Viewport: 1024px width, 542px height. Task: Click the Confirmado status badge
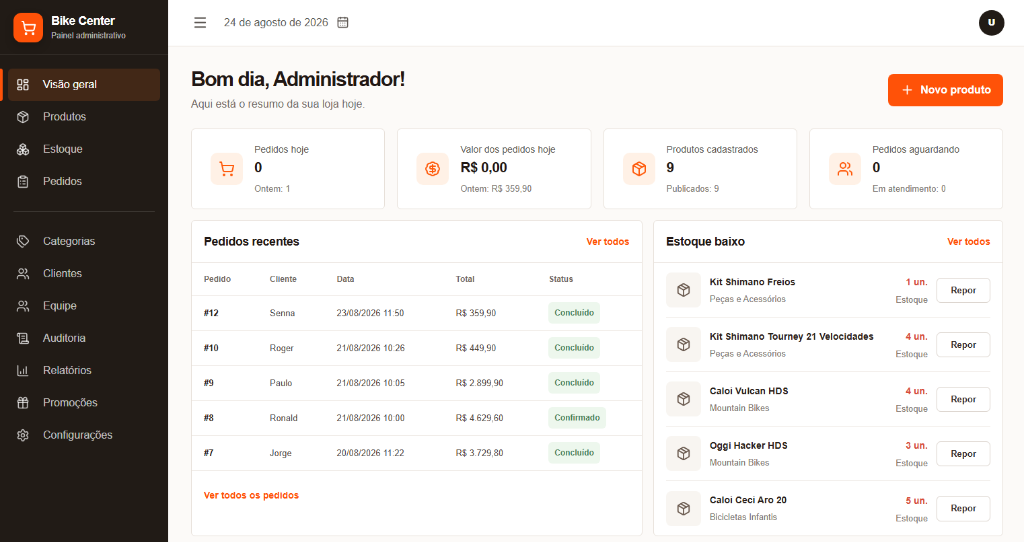point(577,418)
